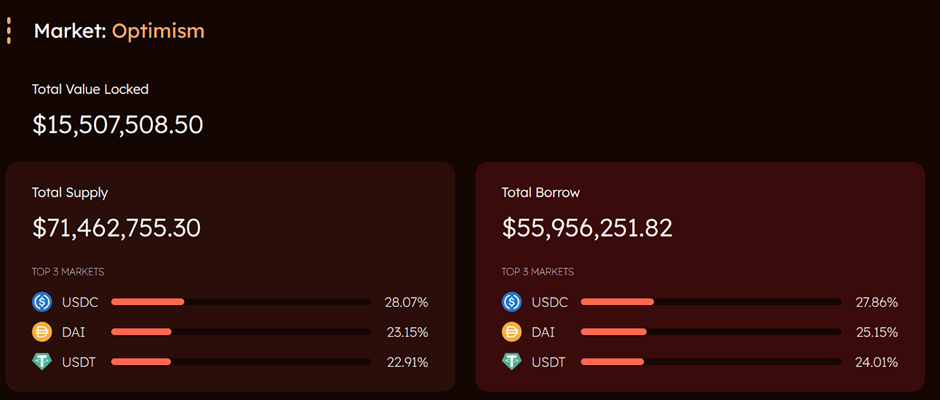Viewport: 940px width, 400px height.
Task: Click the USDC coin icon under Total Supply
Action: click(42, 302)
